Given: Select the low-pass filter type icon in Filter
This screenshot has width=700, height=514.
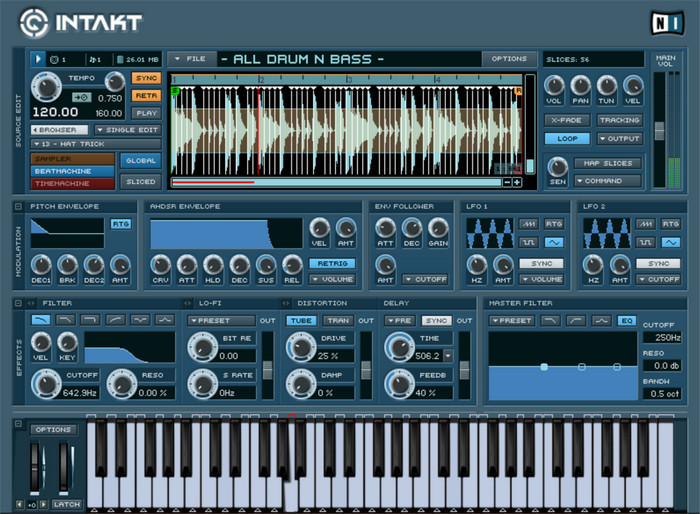Looking at the screenshot, I should [x=41, y=319].
